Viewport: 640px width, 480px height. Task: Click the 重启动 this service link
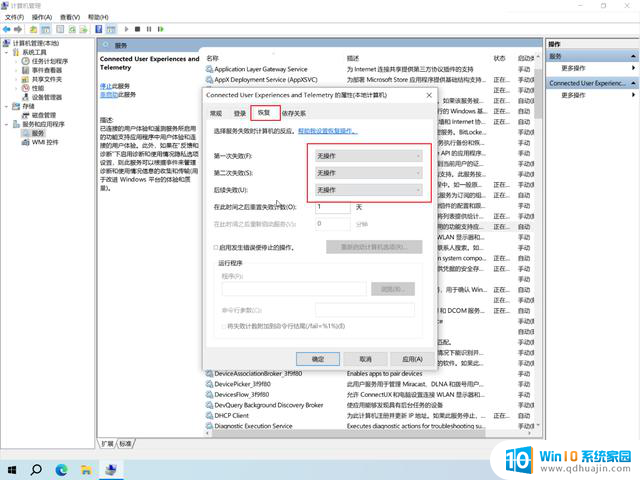(109, 95)
